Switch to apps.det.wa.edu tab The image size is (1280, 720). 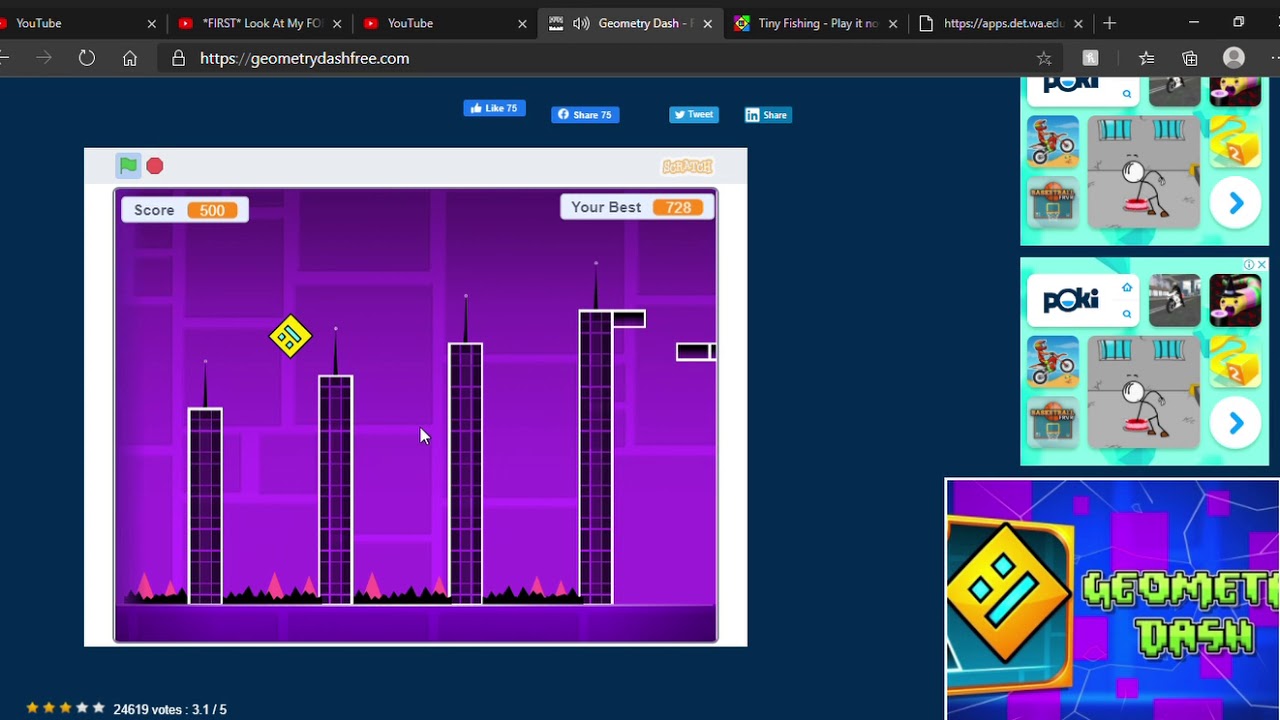[1000, 23]
